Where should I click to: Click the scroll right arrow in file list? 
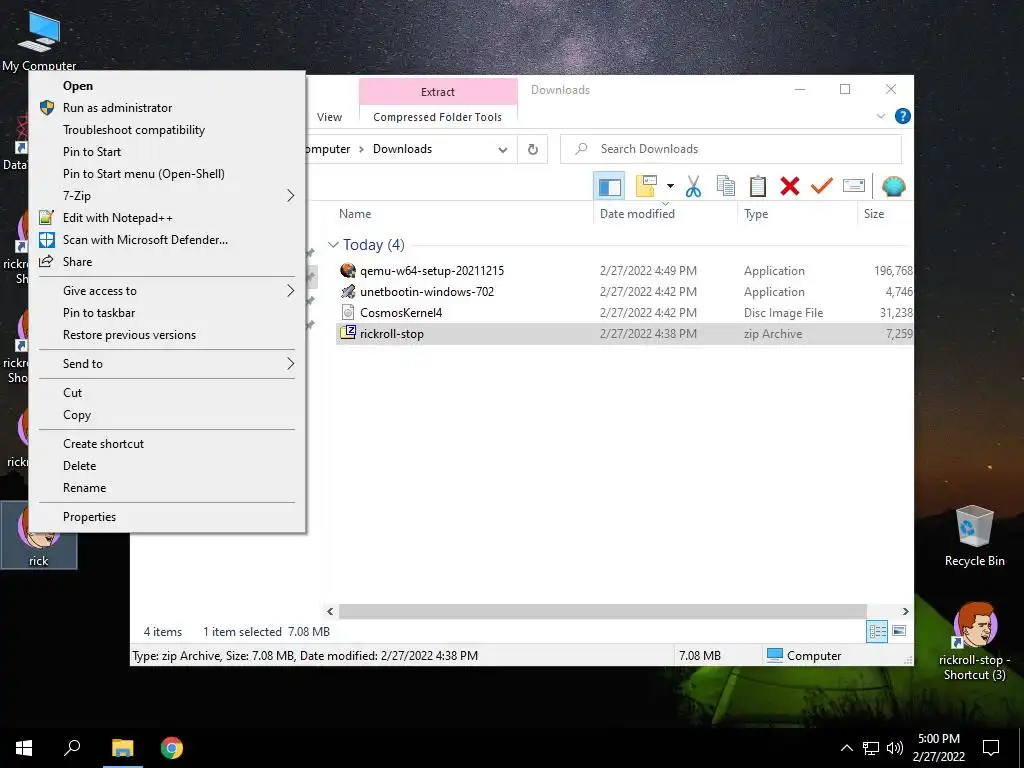(906, 611)
